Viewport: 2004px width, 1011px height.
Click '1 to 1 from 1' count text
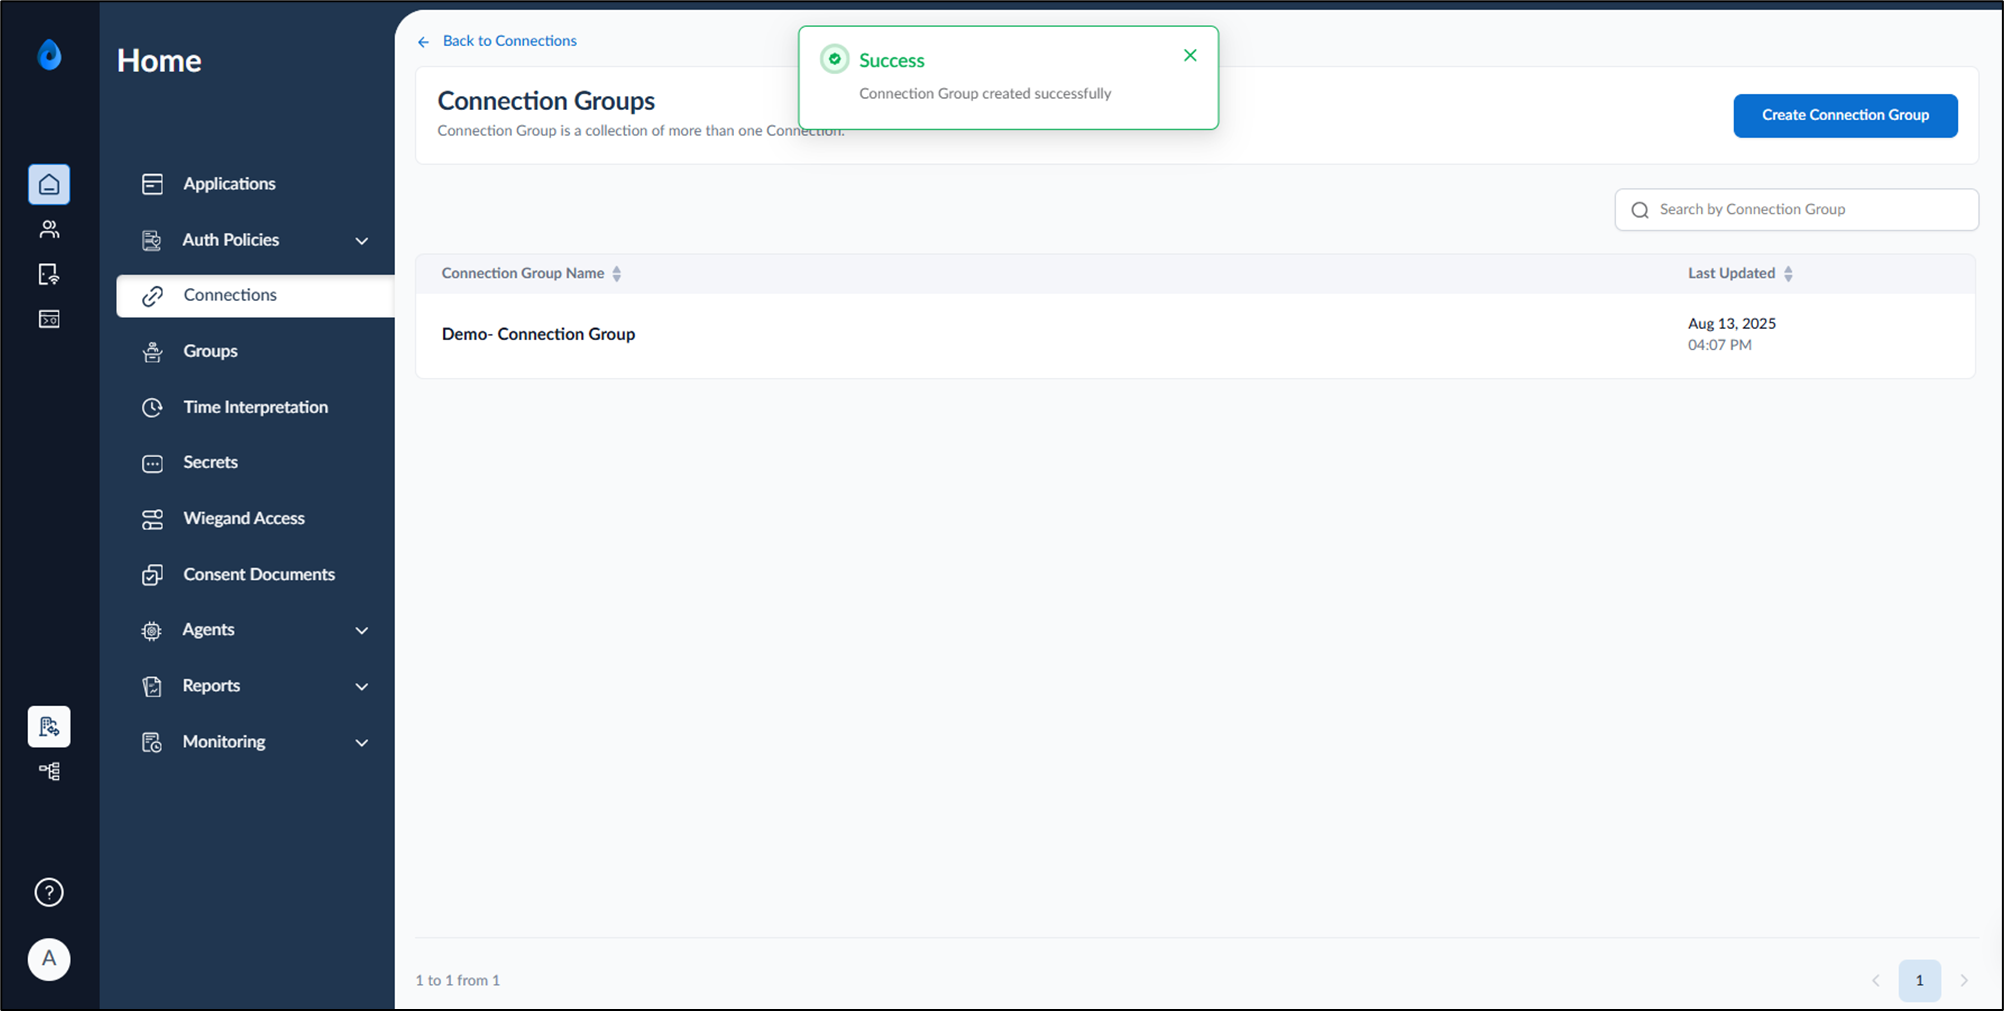[x=458, y=980]
